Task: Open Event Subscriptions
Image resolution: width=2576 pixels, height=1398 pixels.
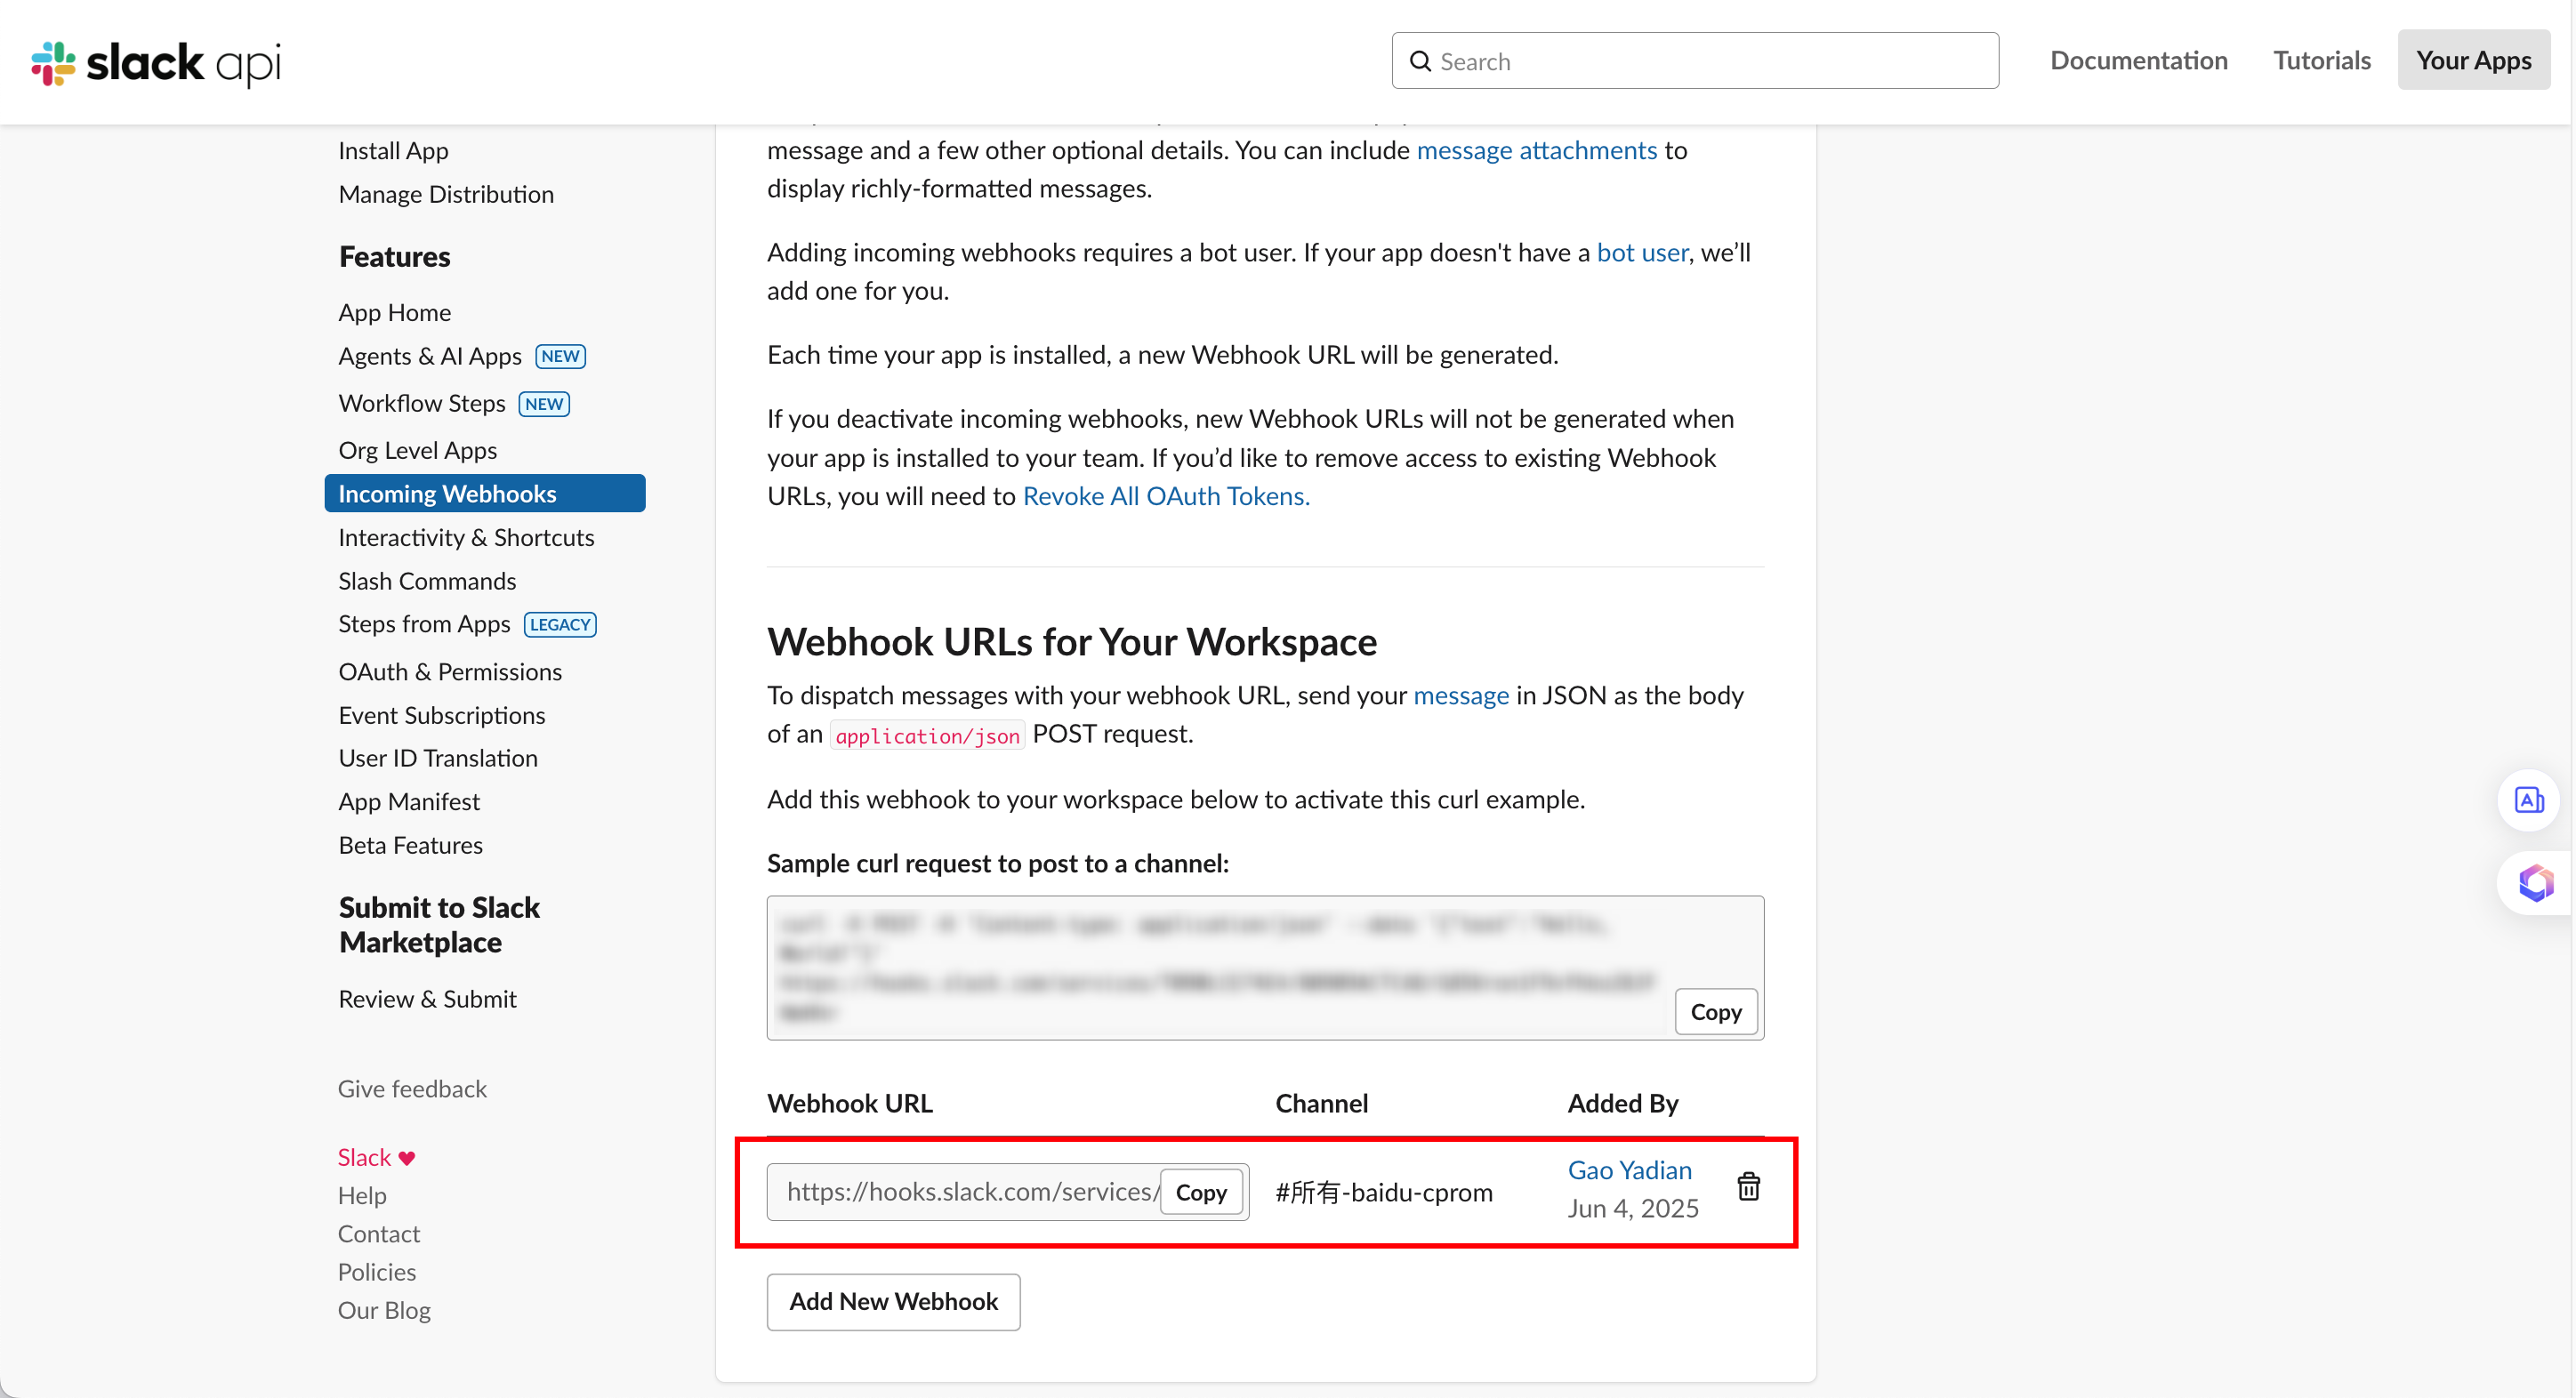Action: (x=441, y=715)
